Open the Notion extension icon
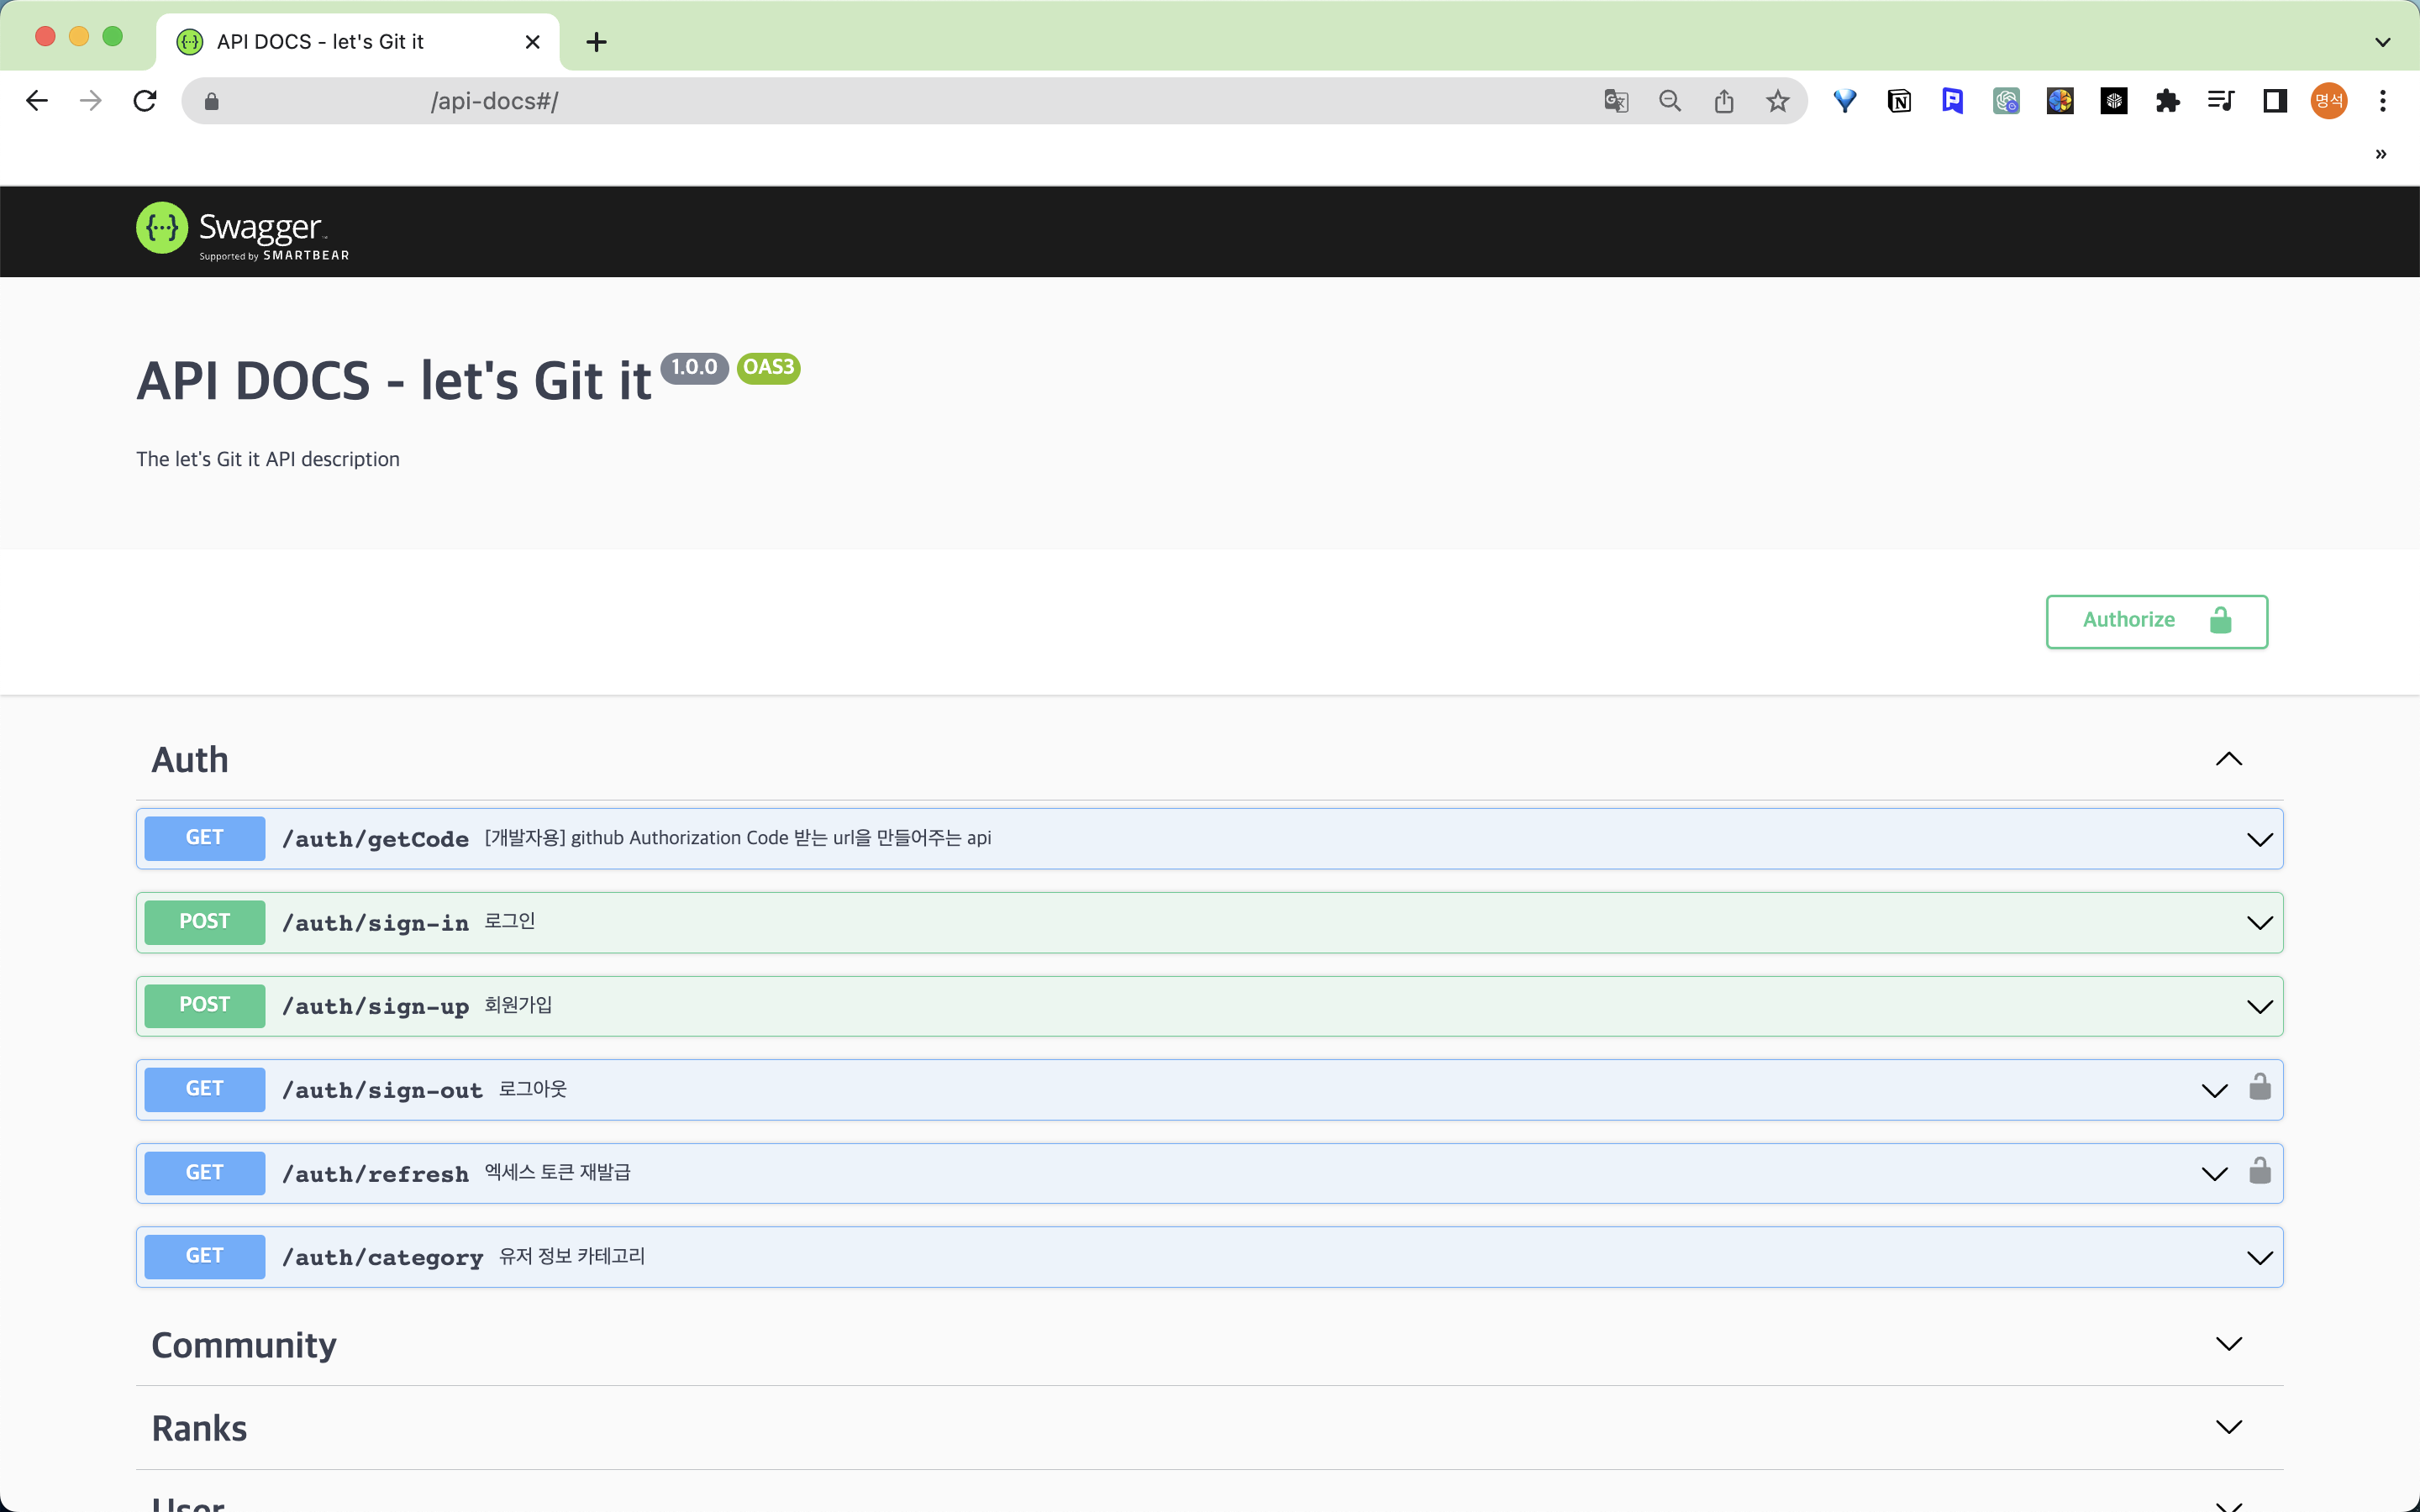The width and height of the screenshot is (2420, 1512). tap(1898, 101)
